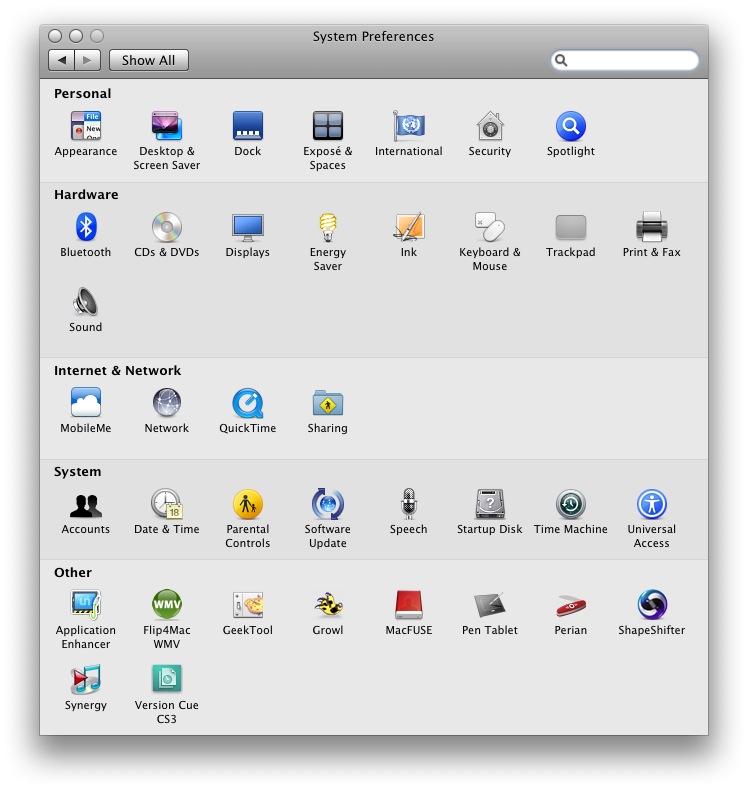Zoom the System Preferences window
The width and height of the screenshot is (748, 790).
click(97, 36)
